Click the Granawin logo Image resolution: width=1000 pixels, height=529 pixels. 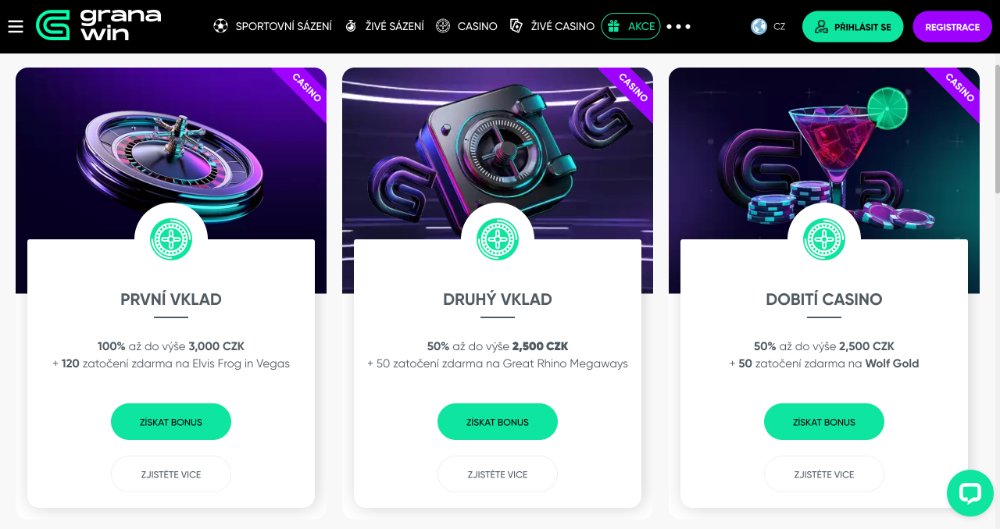point(98,26)
